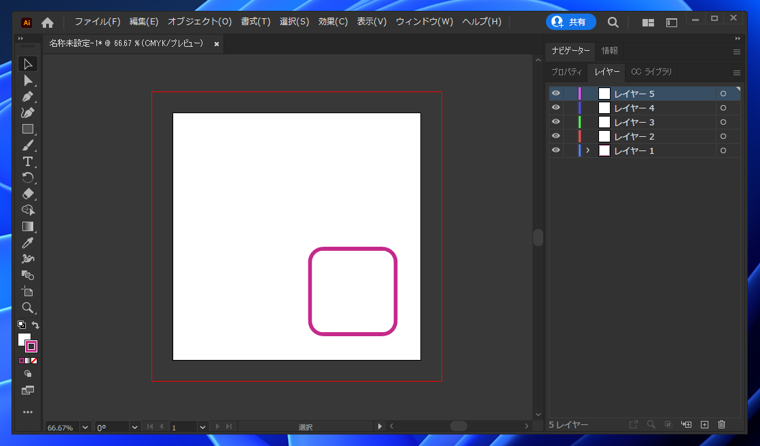Image resolution: width=760 pixels, height=446 pixels.
Task: Open the オブジェクト(O) menu
Action: coord(200,22)
